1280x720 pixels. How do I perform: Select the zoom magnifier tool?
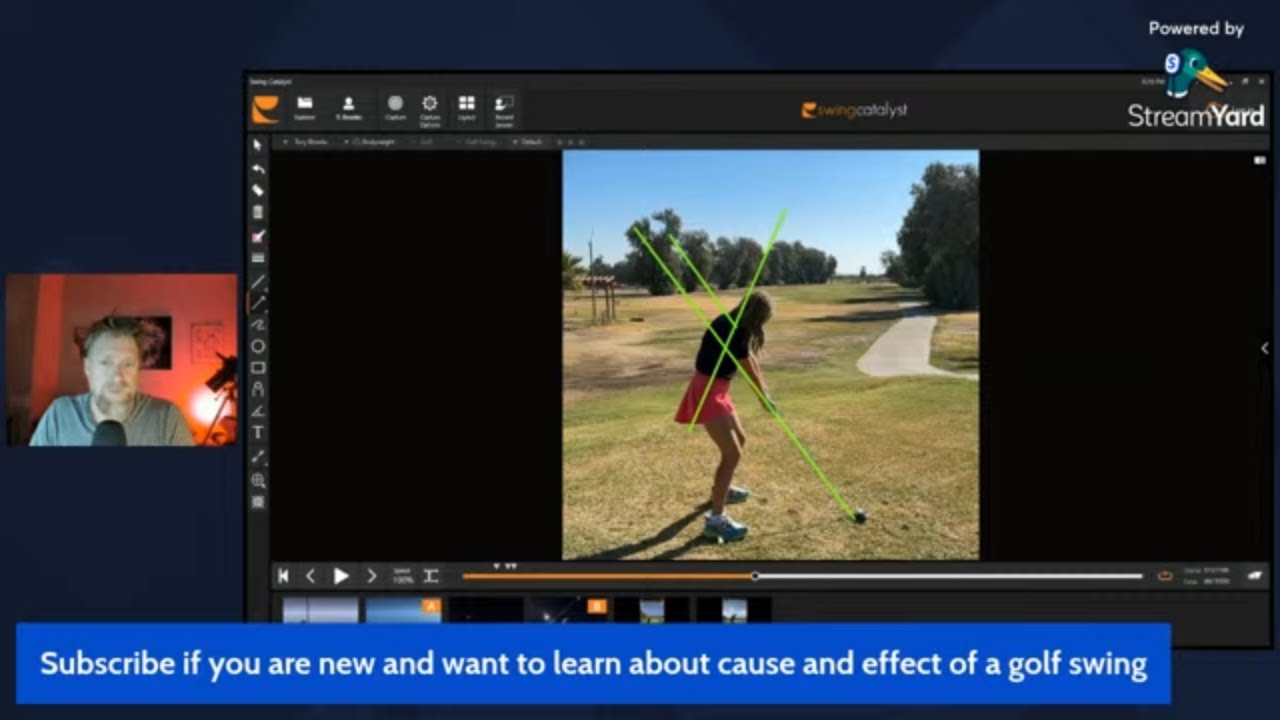(x=258, y=480)
